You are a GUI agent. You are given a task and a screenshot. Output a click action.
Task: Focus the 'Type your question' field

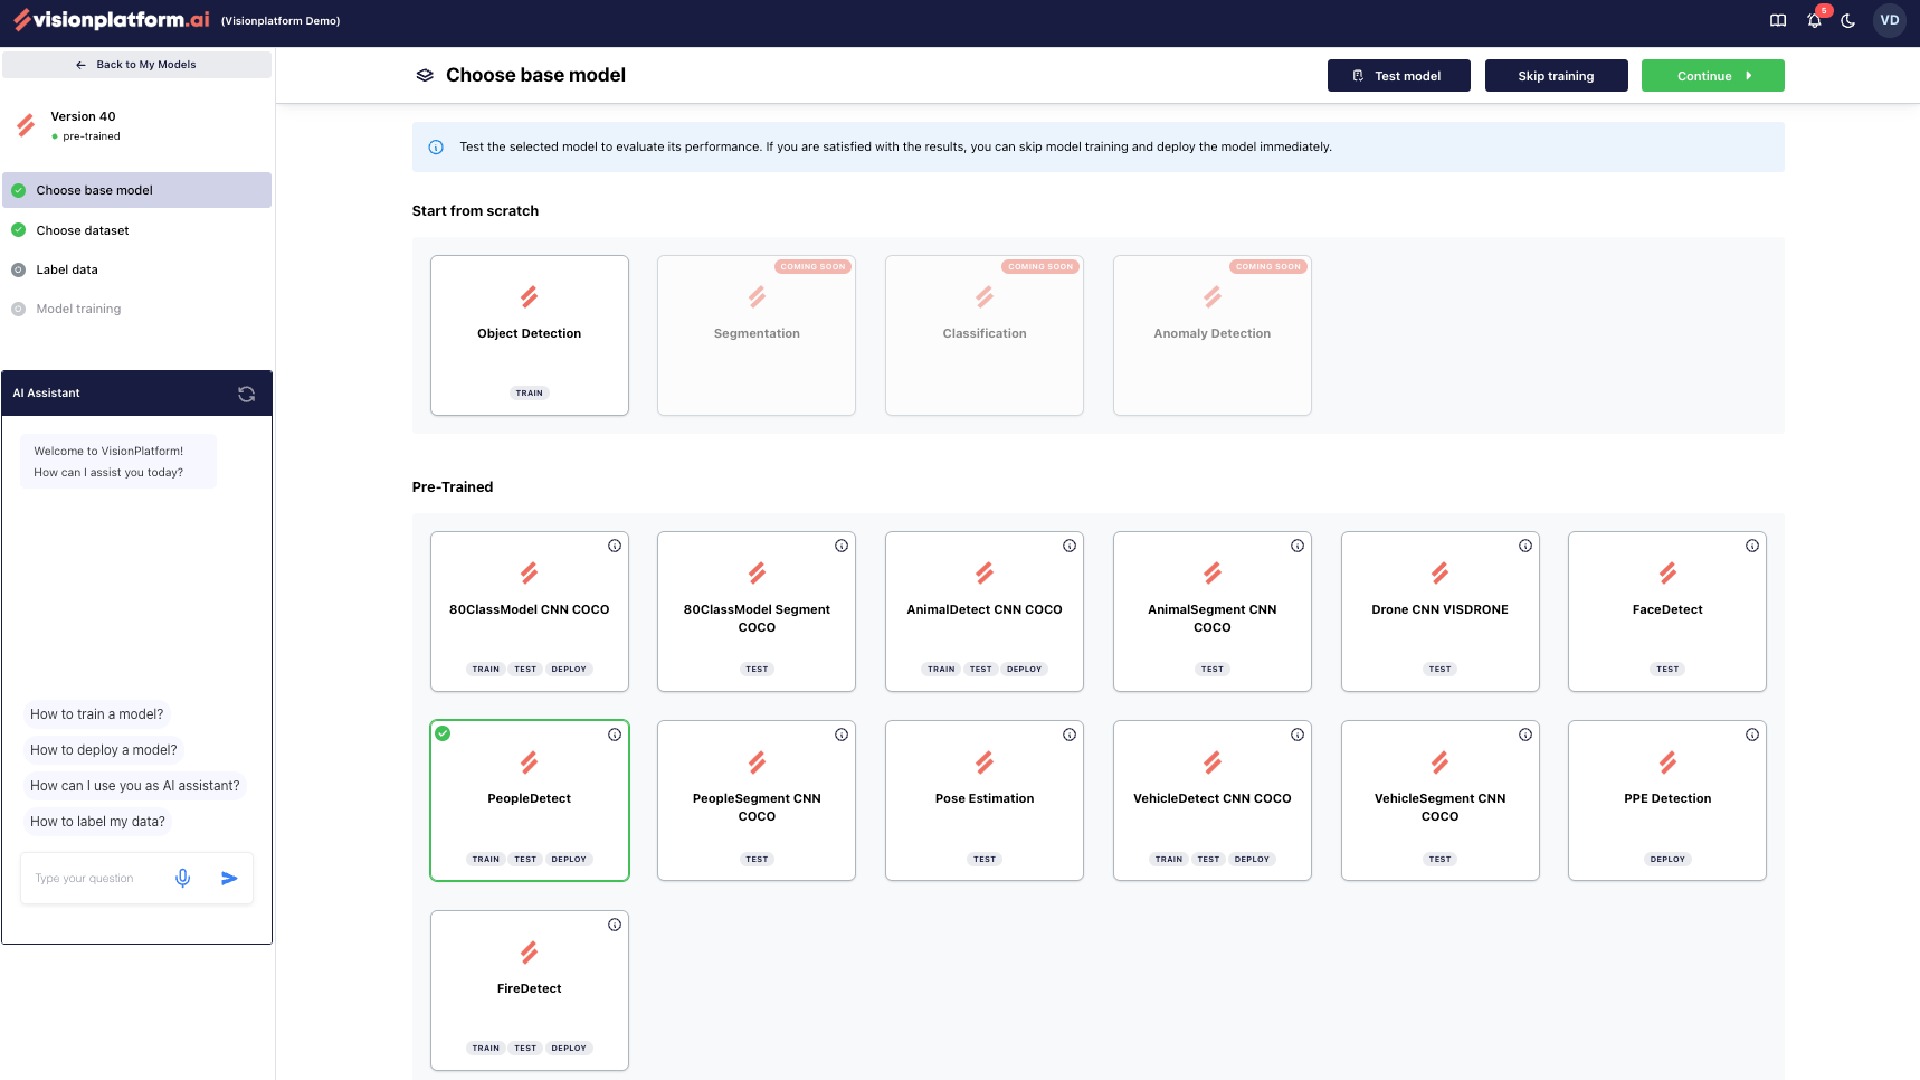(x=98, y=878)
